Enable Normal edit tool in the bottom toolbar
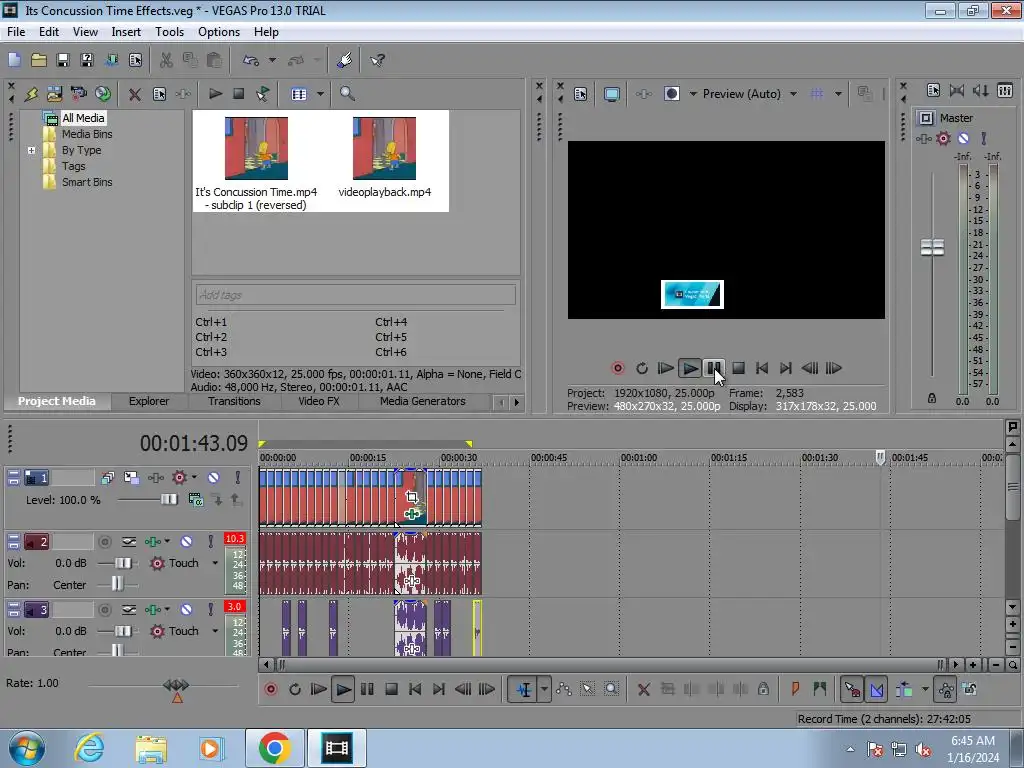Screen dimensions: 1024x768 click(x=524, y=689)
